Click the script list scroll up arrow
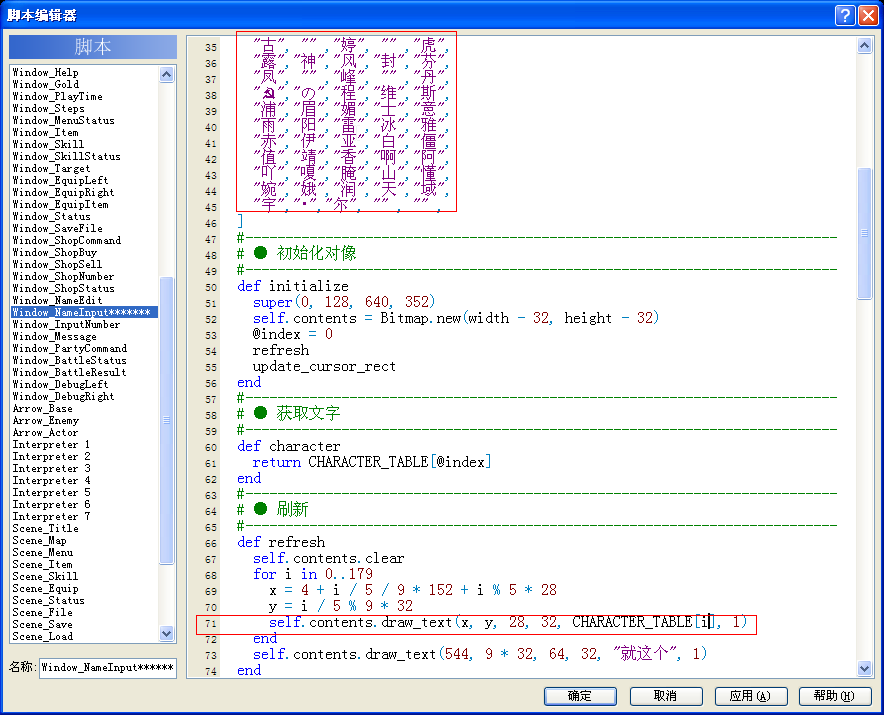 coord(166,74)
